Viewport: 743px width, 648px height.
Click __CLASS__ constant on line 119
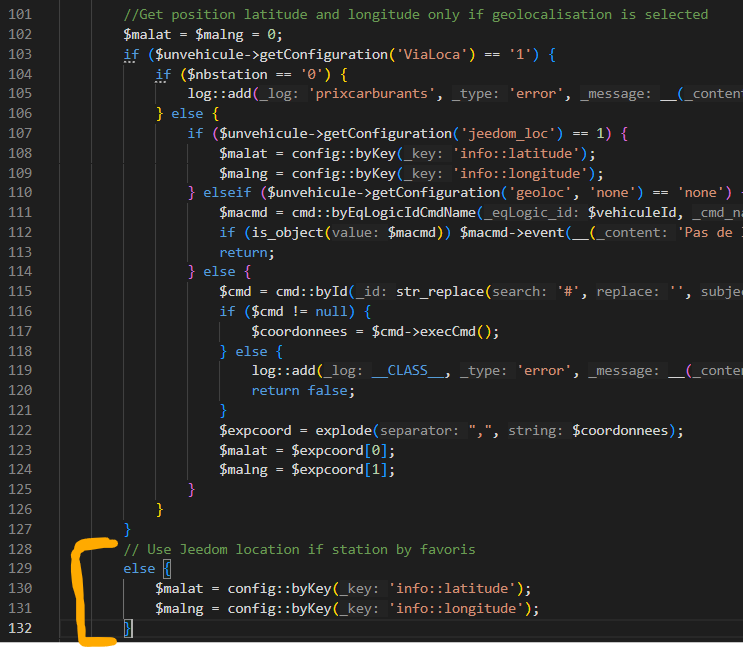[408, 371]
